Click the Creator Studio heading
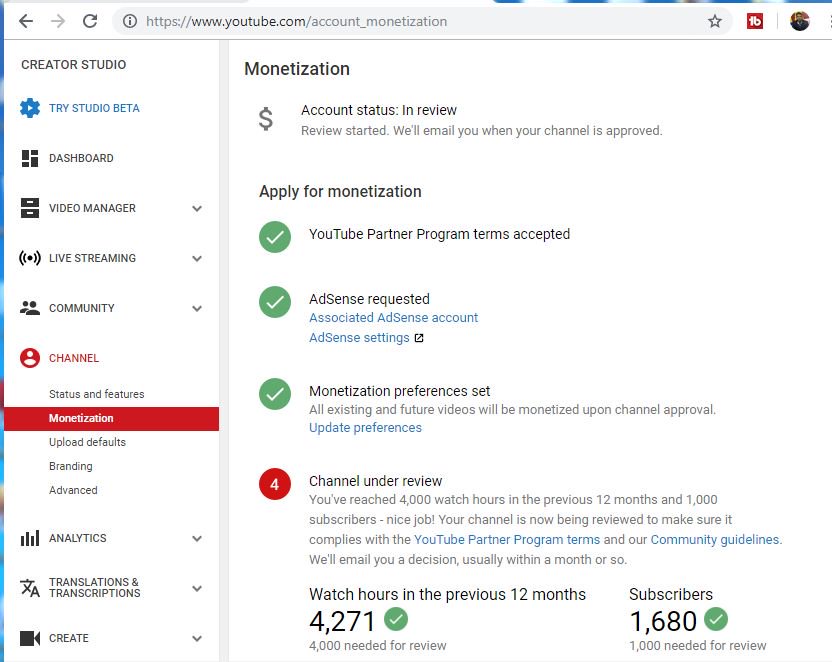Image resolution: width=832 pixels, height=662 pixels. (x=74, y=65)
